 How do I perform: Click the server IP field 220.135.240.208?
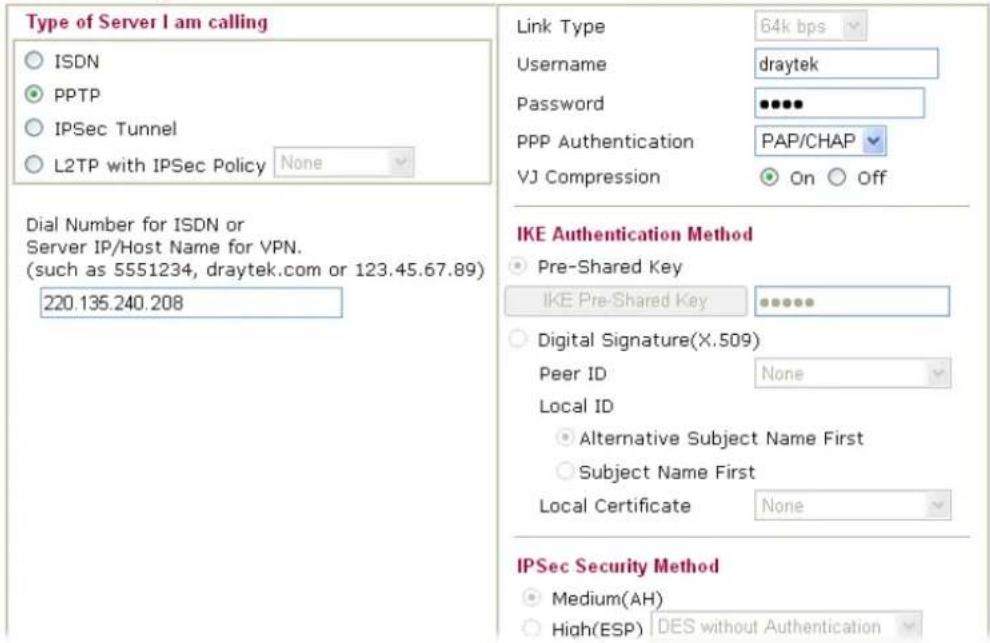pyautogui.click(x=191, y=303)
